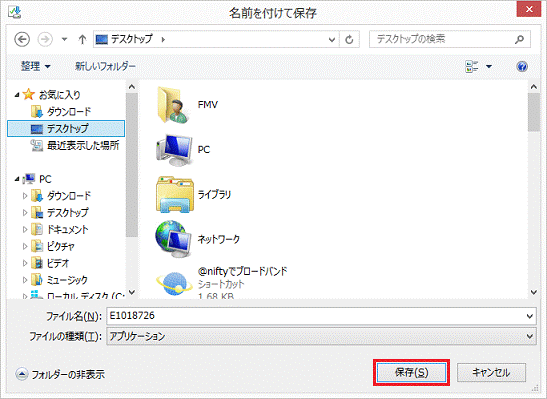Open the help icon

522,66
